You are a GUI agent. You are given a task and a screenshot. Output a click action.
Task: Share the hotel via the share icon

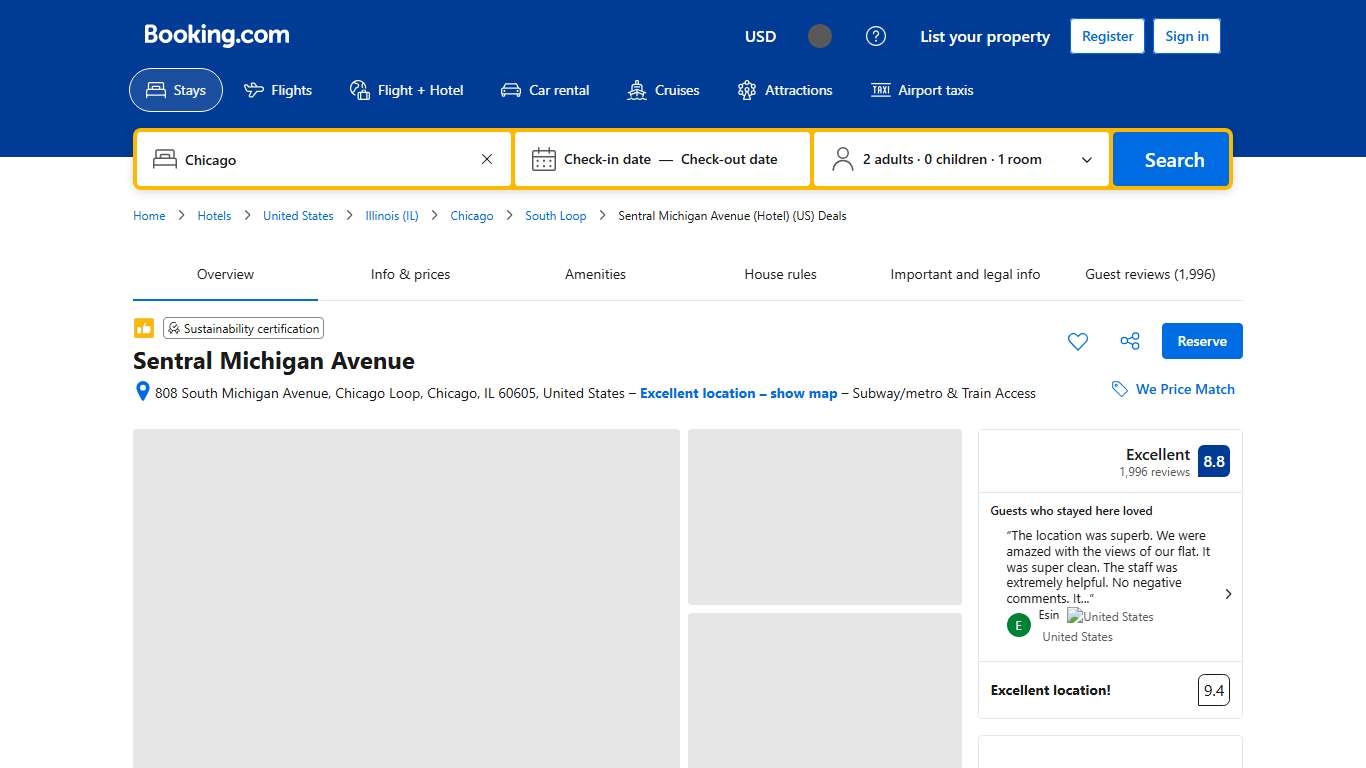(x=1129, y=341)
